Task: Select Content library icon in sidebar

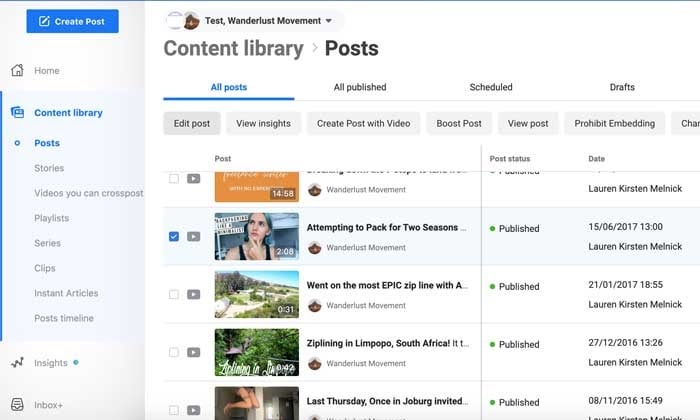Action: [17, 112]
